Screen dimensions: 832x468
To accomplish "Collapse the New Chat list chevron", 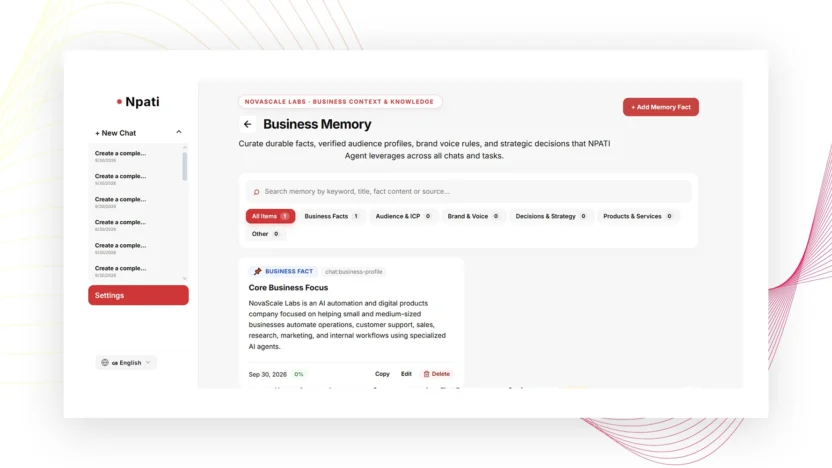I will click(x=179, y=132).
